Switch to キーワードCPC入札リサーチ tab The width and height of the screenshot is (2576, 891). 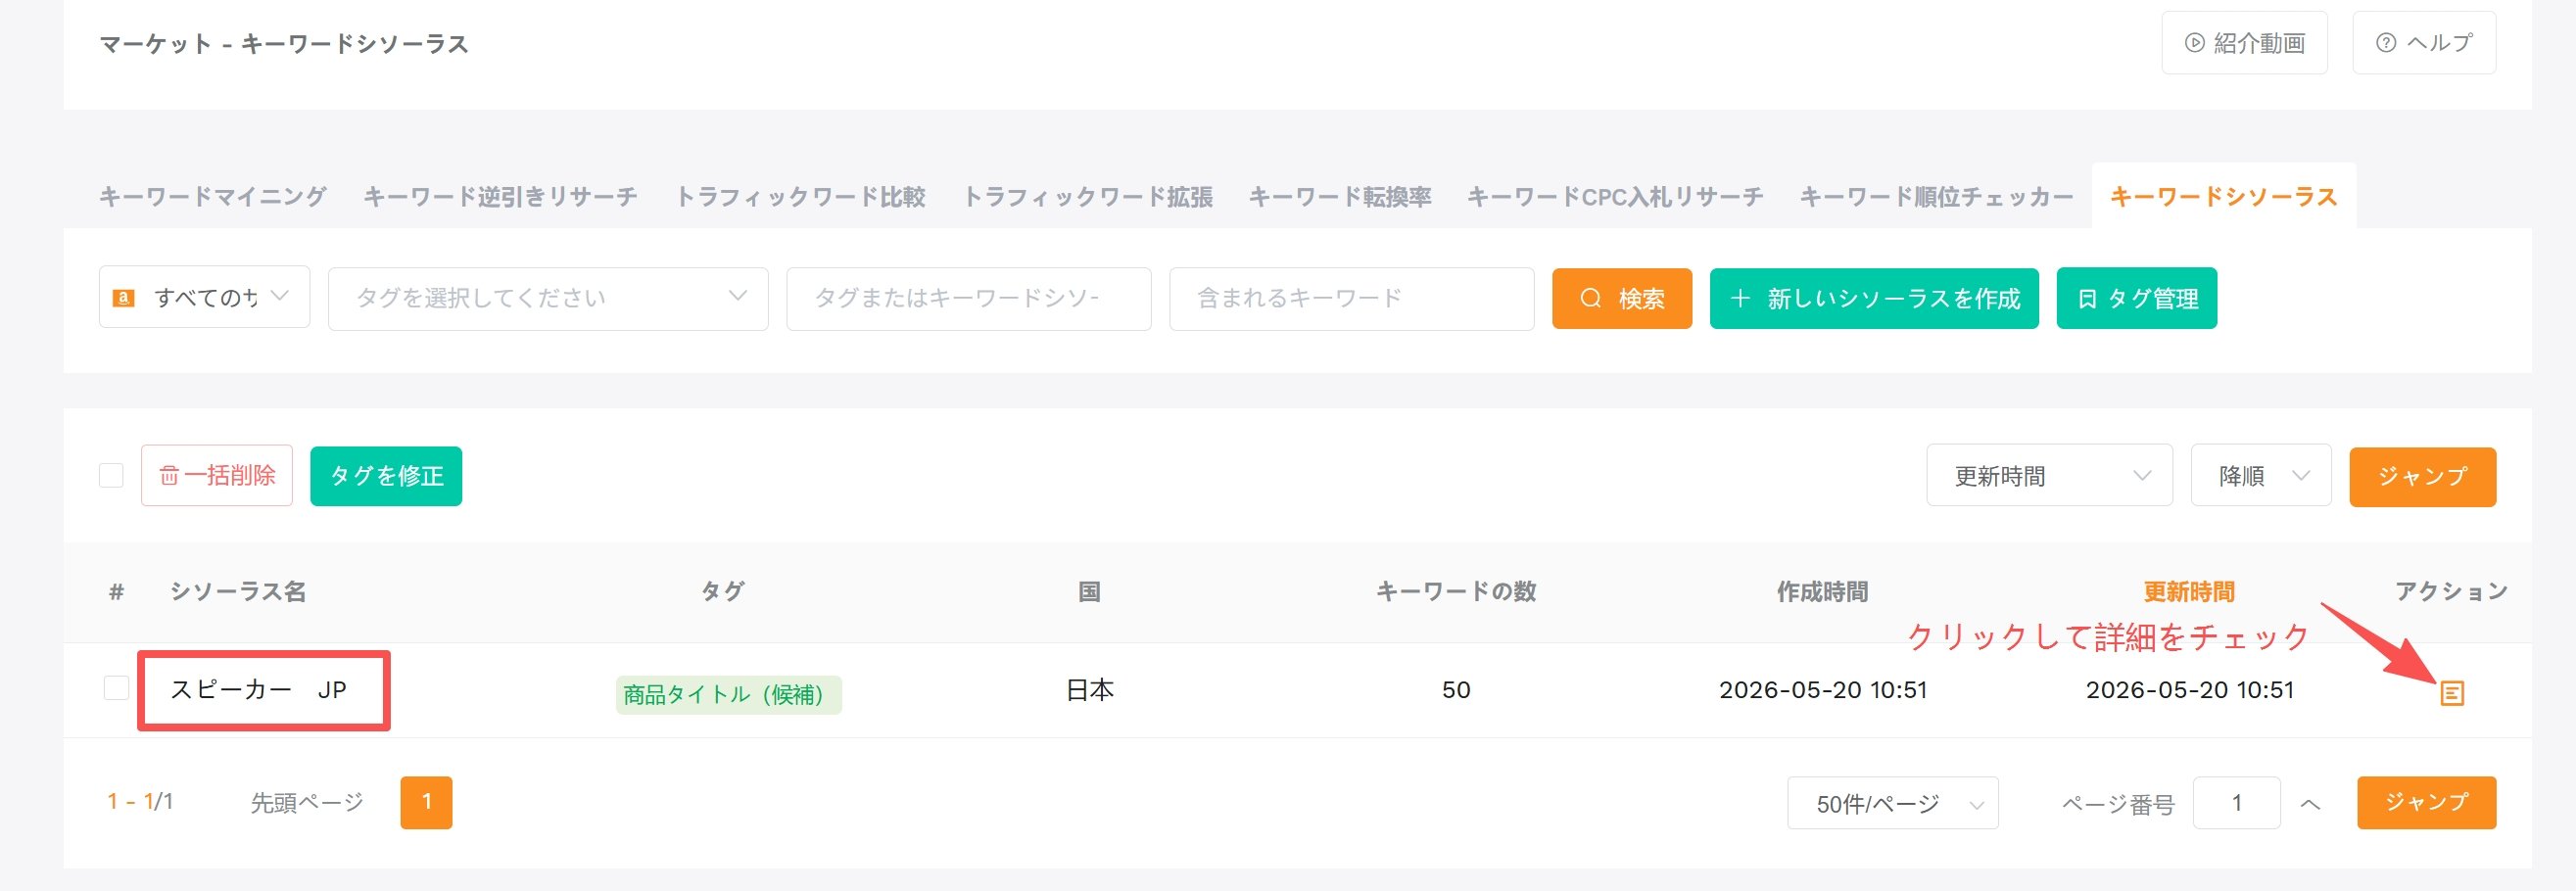1615,197
